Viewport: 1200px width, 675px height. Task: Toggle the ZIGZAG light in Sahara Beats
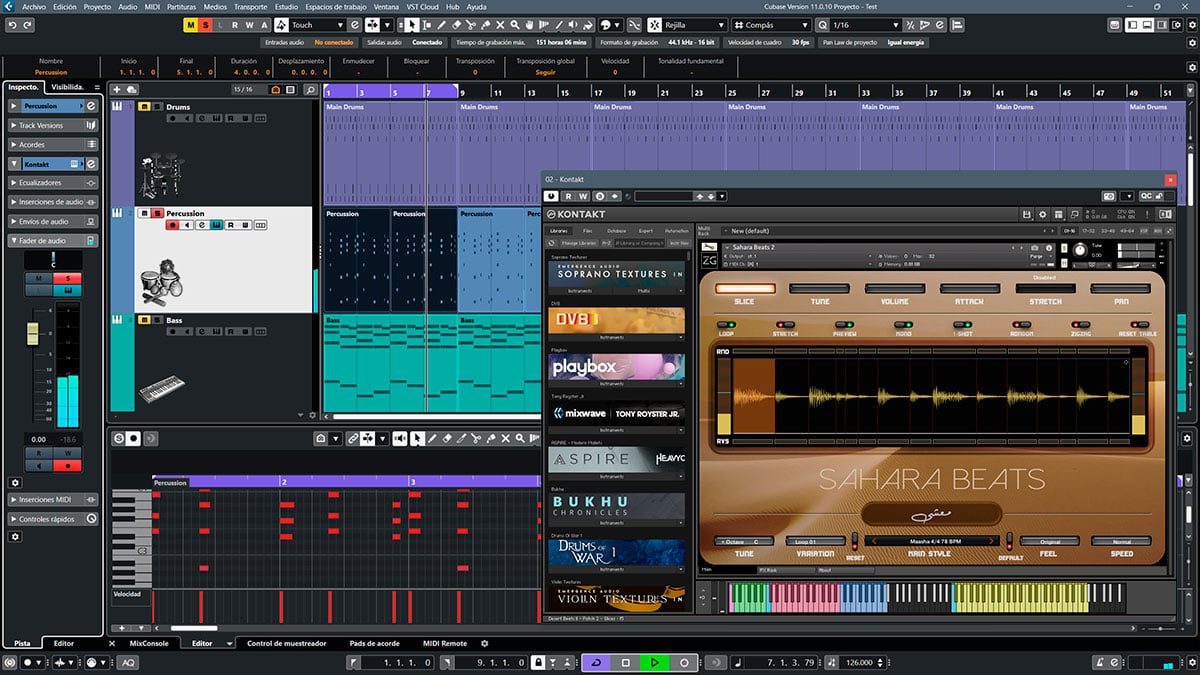click(x=1080, y=325)
